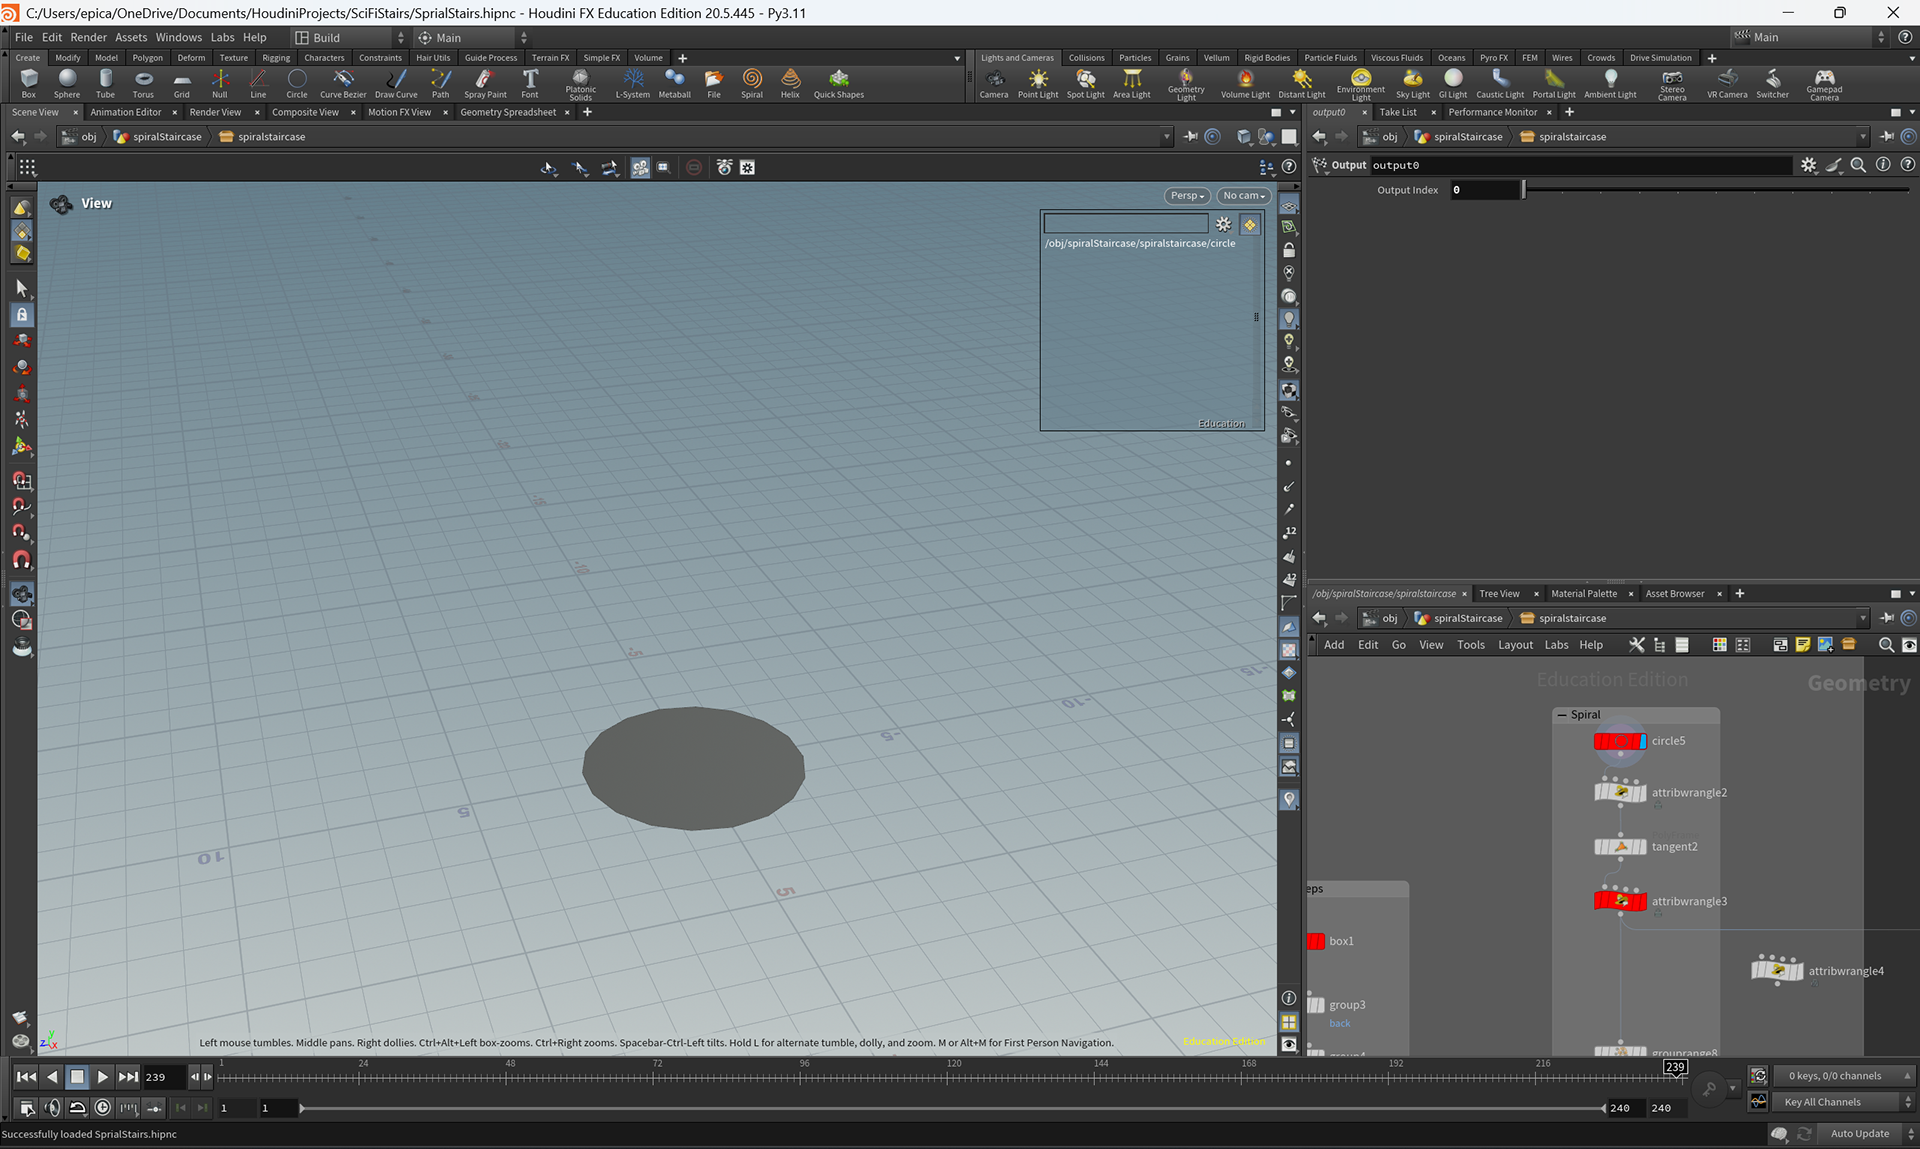Screen dimensions: 1920x1149
Task: Choose the Torus shelf tool
Action: click(144, 83)
